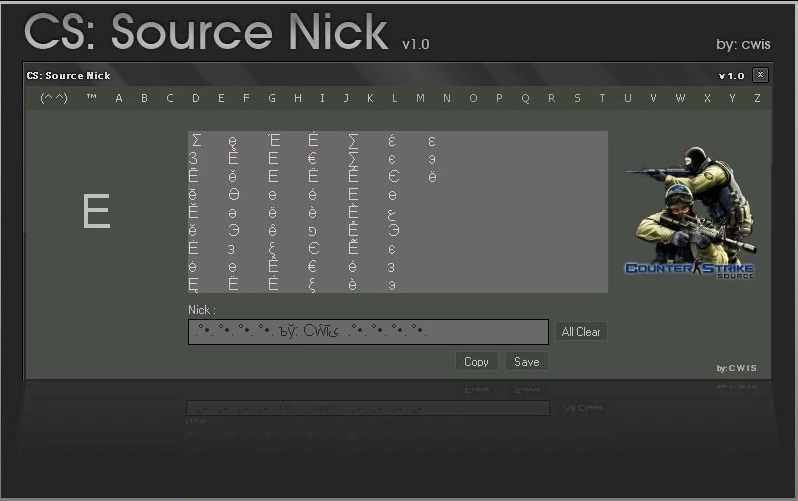Switch to the letter B tab
The width and height of the screenshot is (798, 501).
click(145, 98)
